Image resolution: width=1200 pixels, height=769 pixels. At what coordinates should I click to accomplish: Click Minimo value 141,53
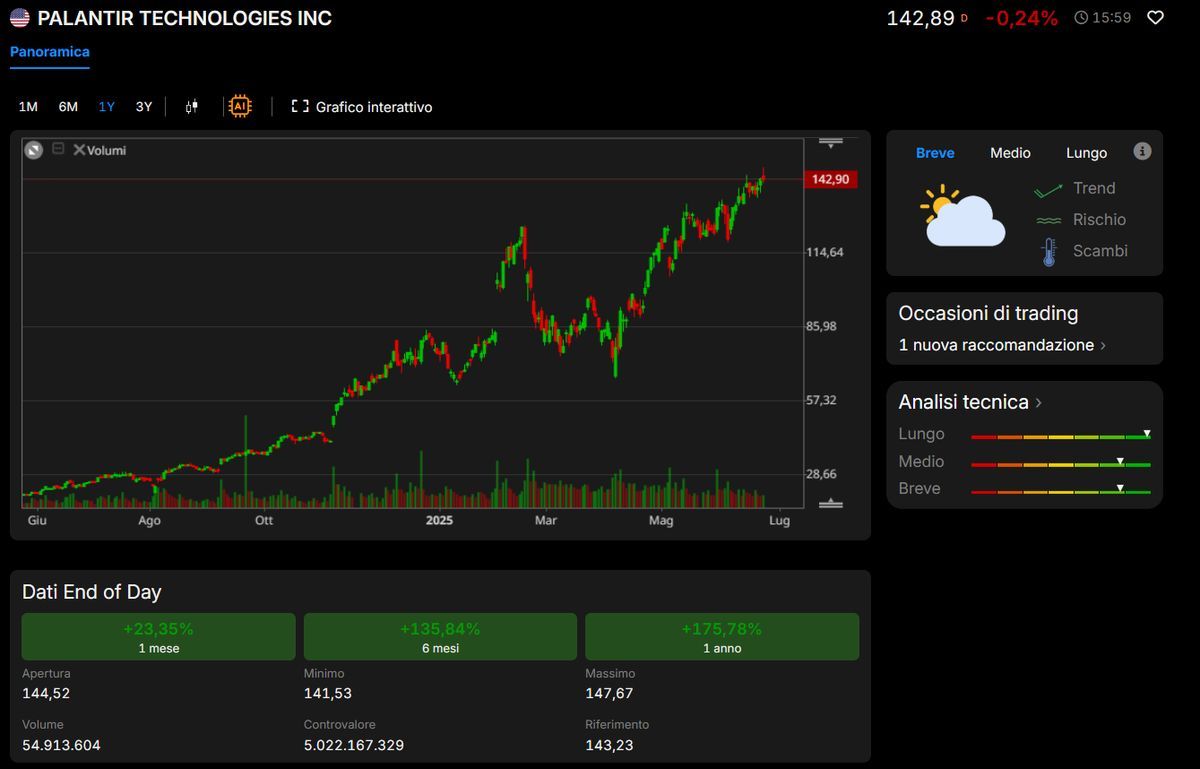328,693
